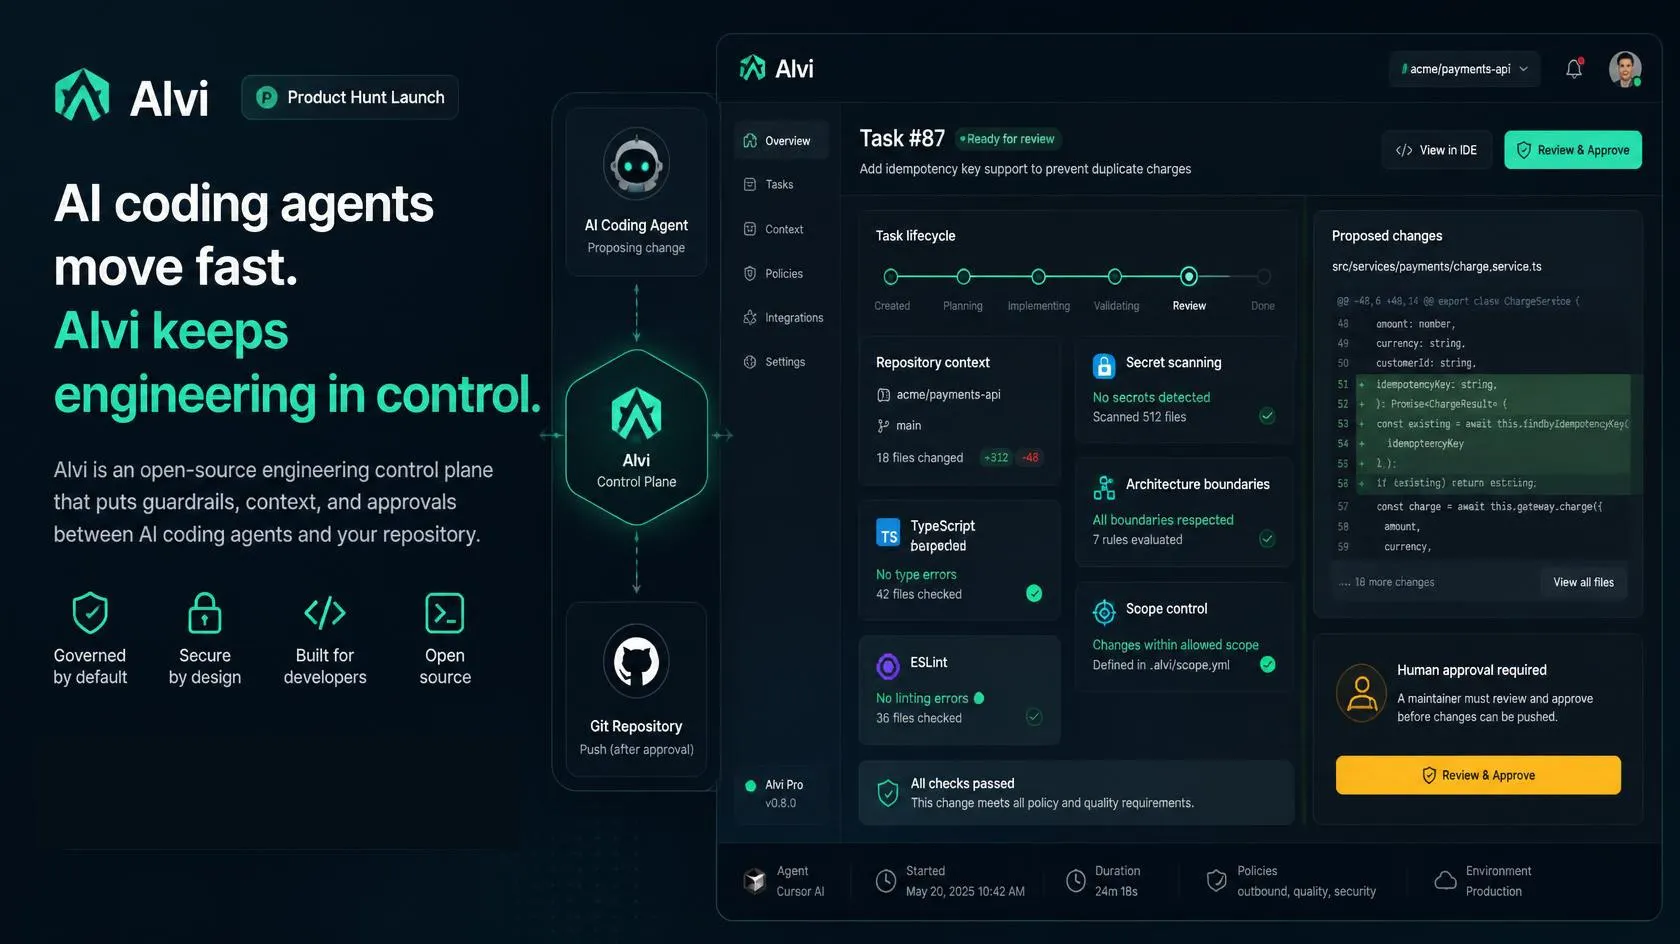Select the Done lifecycle step marker

(1263, 277)
